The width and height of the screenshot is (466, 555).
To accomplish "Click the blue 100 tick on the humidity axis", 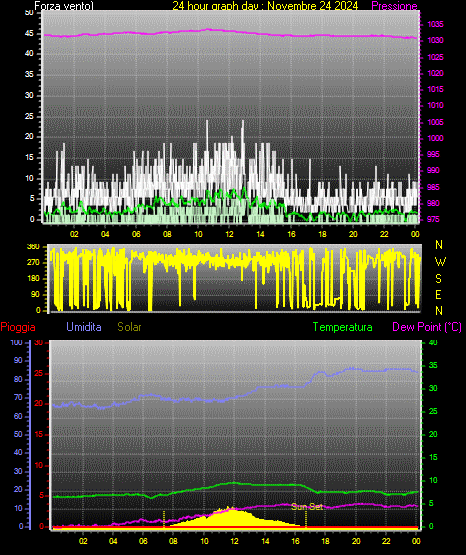I will click(x=16, y=343).
